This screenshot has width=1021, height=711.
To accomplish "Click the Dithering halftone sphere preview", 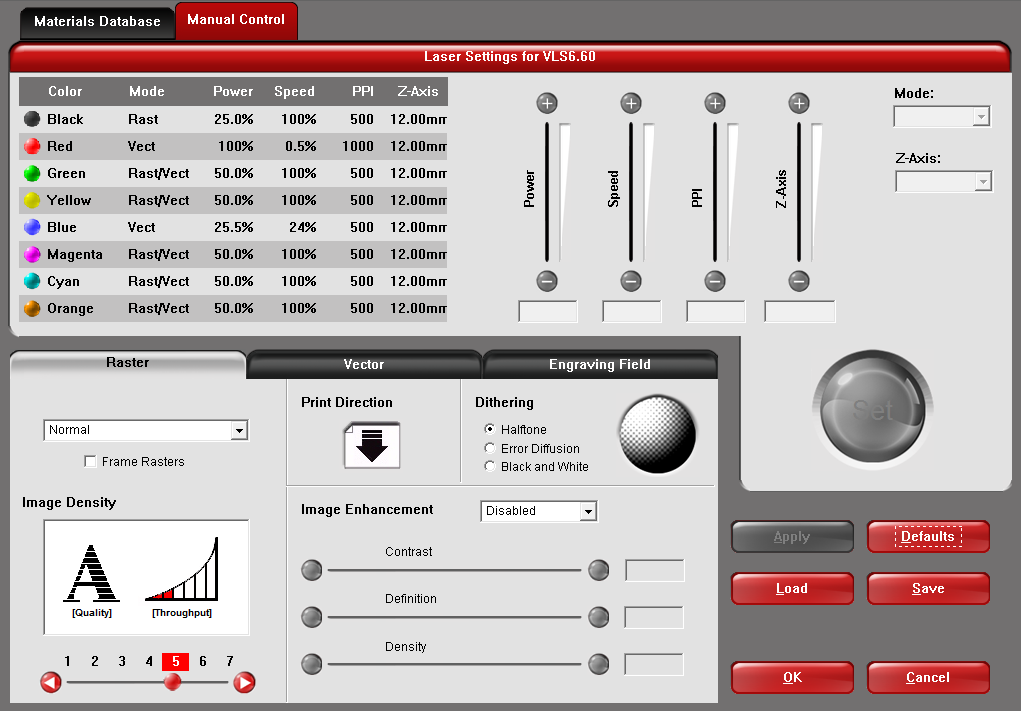I will 657,434.
